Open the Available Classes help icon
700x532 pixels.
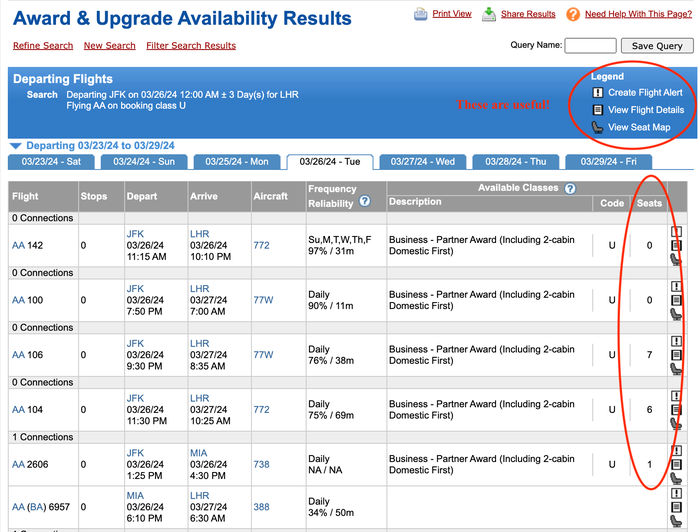[570, 188]
